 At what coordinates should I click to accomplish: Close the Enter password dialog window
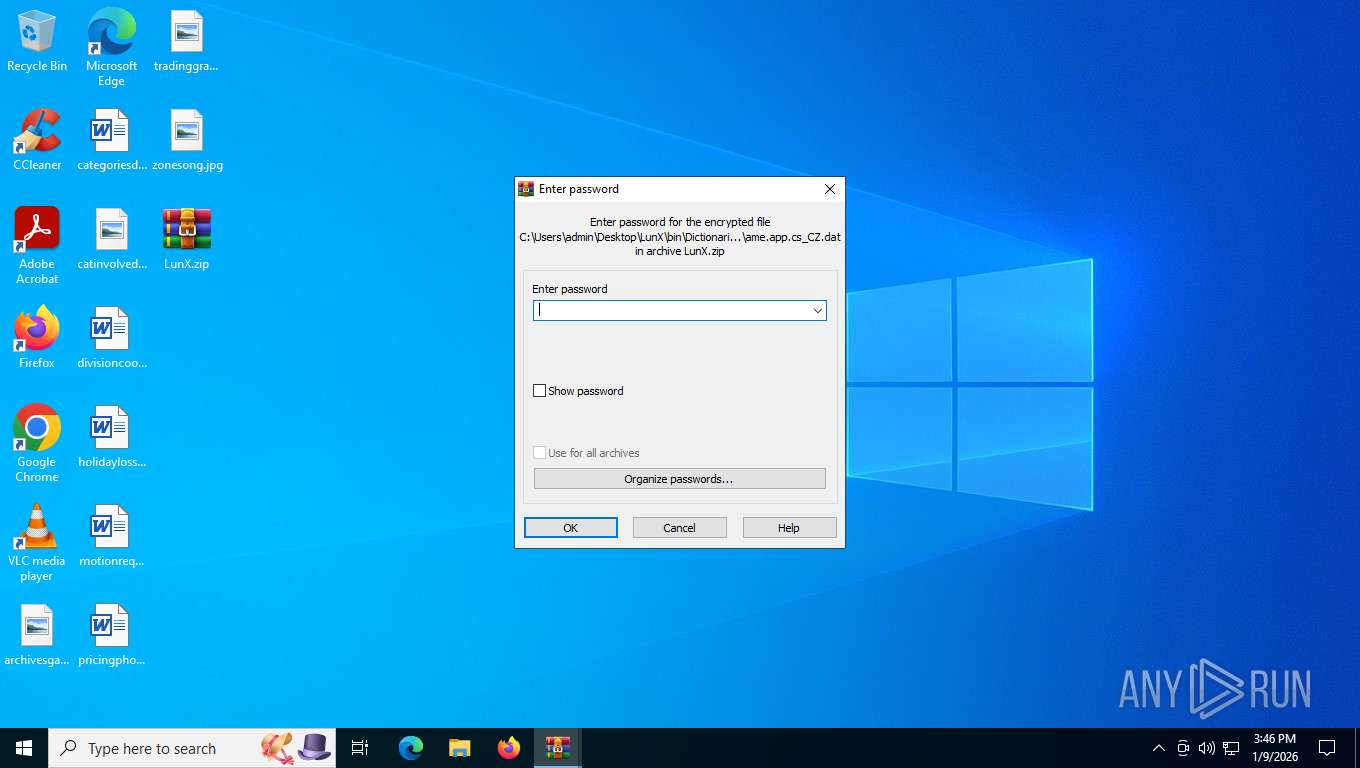[829, 189]
